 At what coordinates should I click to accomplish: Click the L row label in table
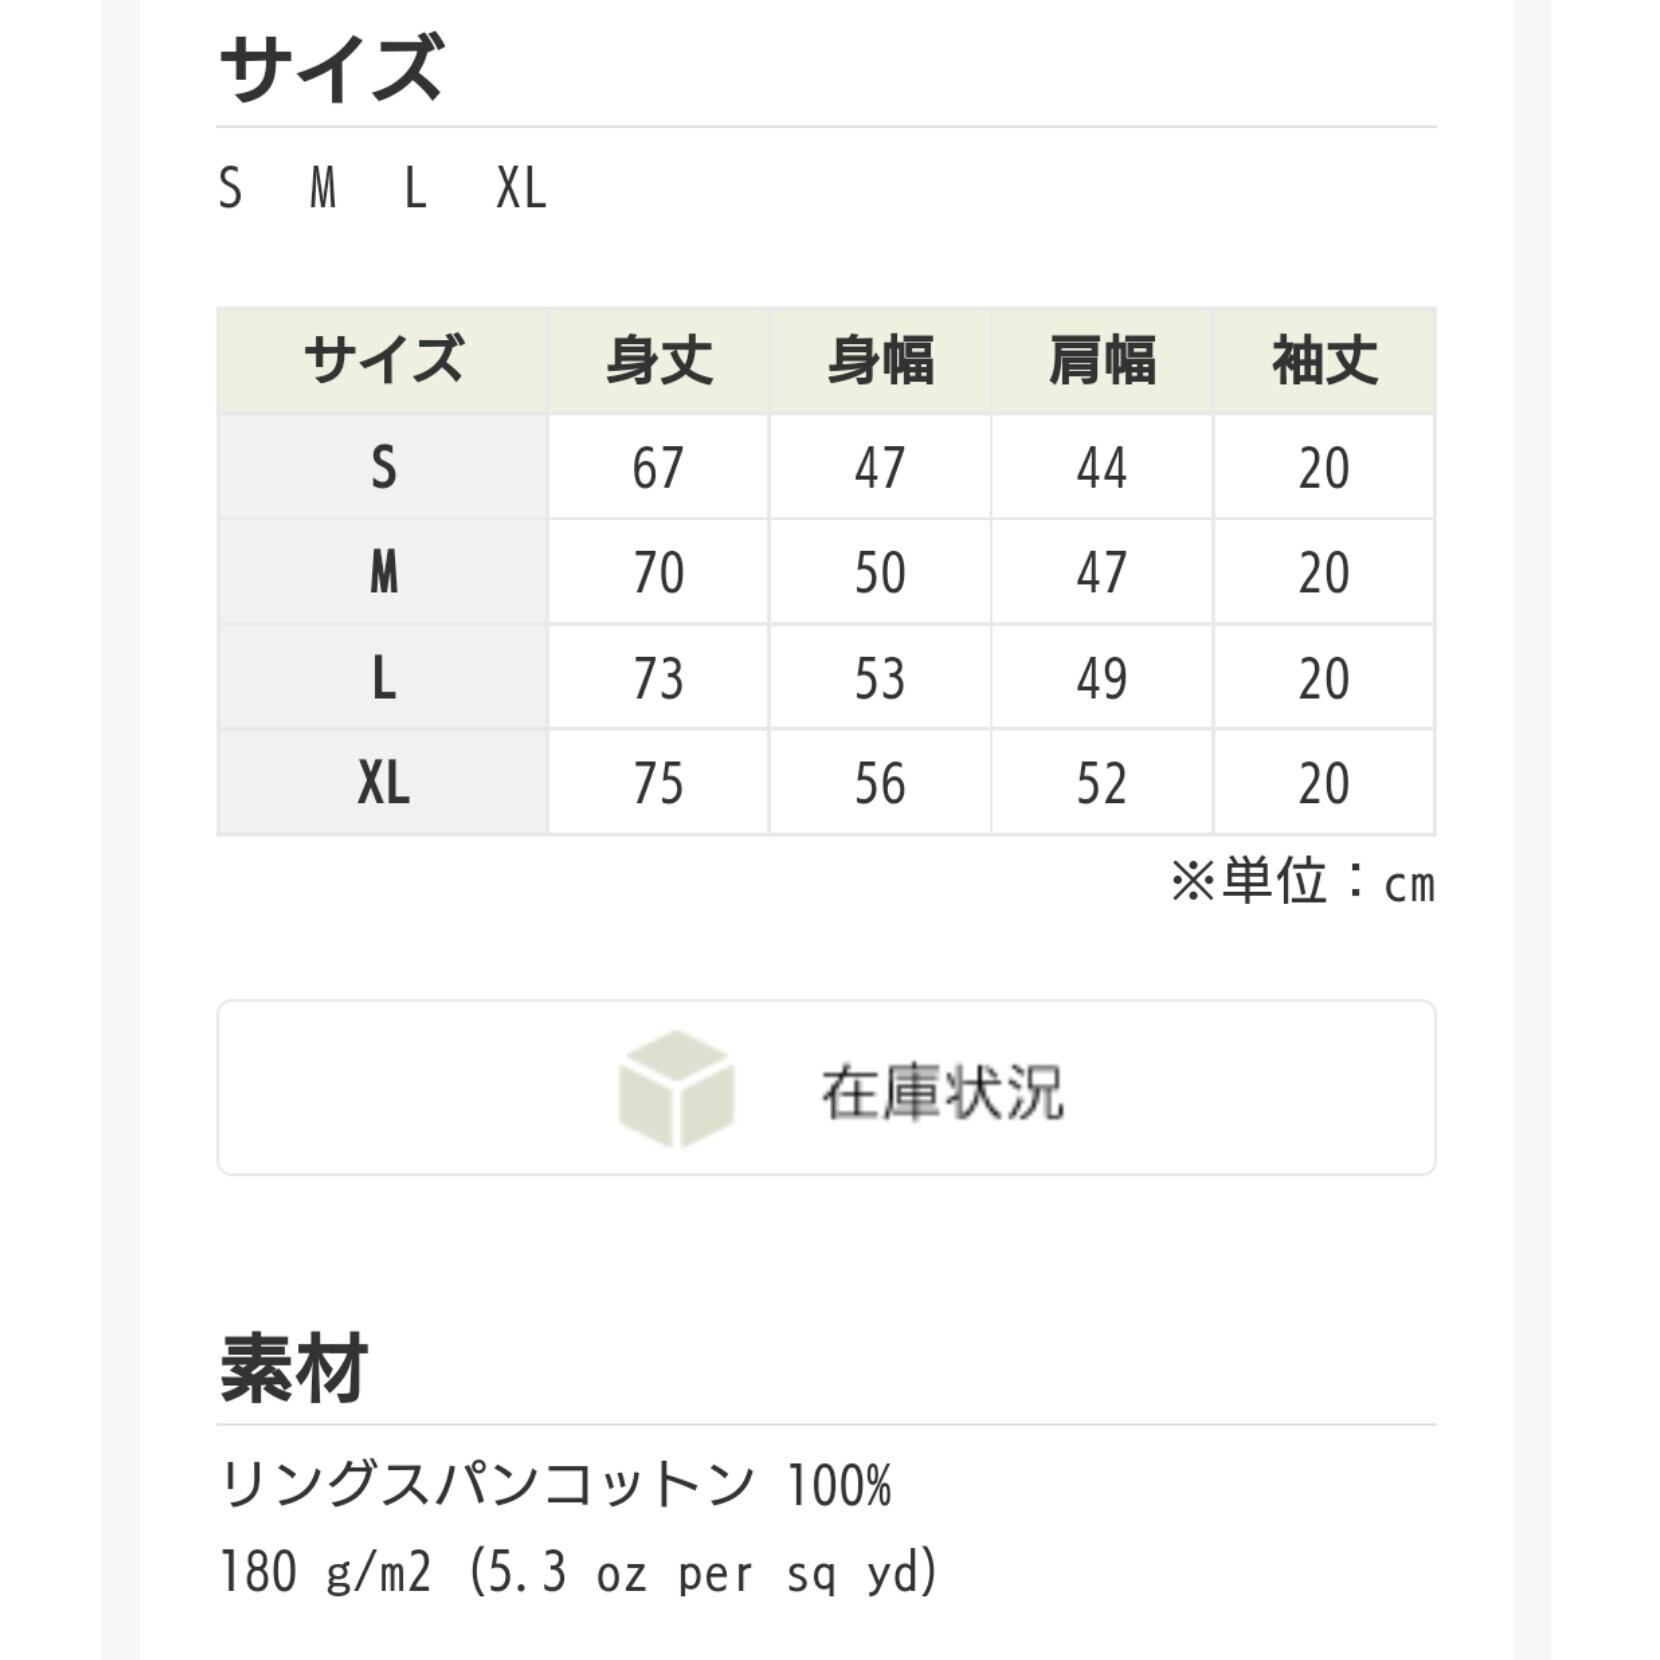click(x=383, y=678)
